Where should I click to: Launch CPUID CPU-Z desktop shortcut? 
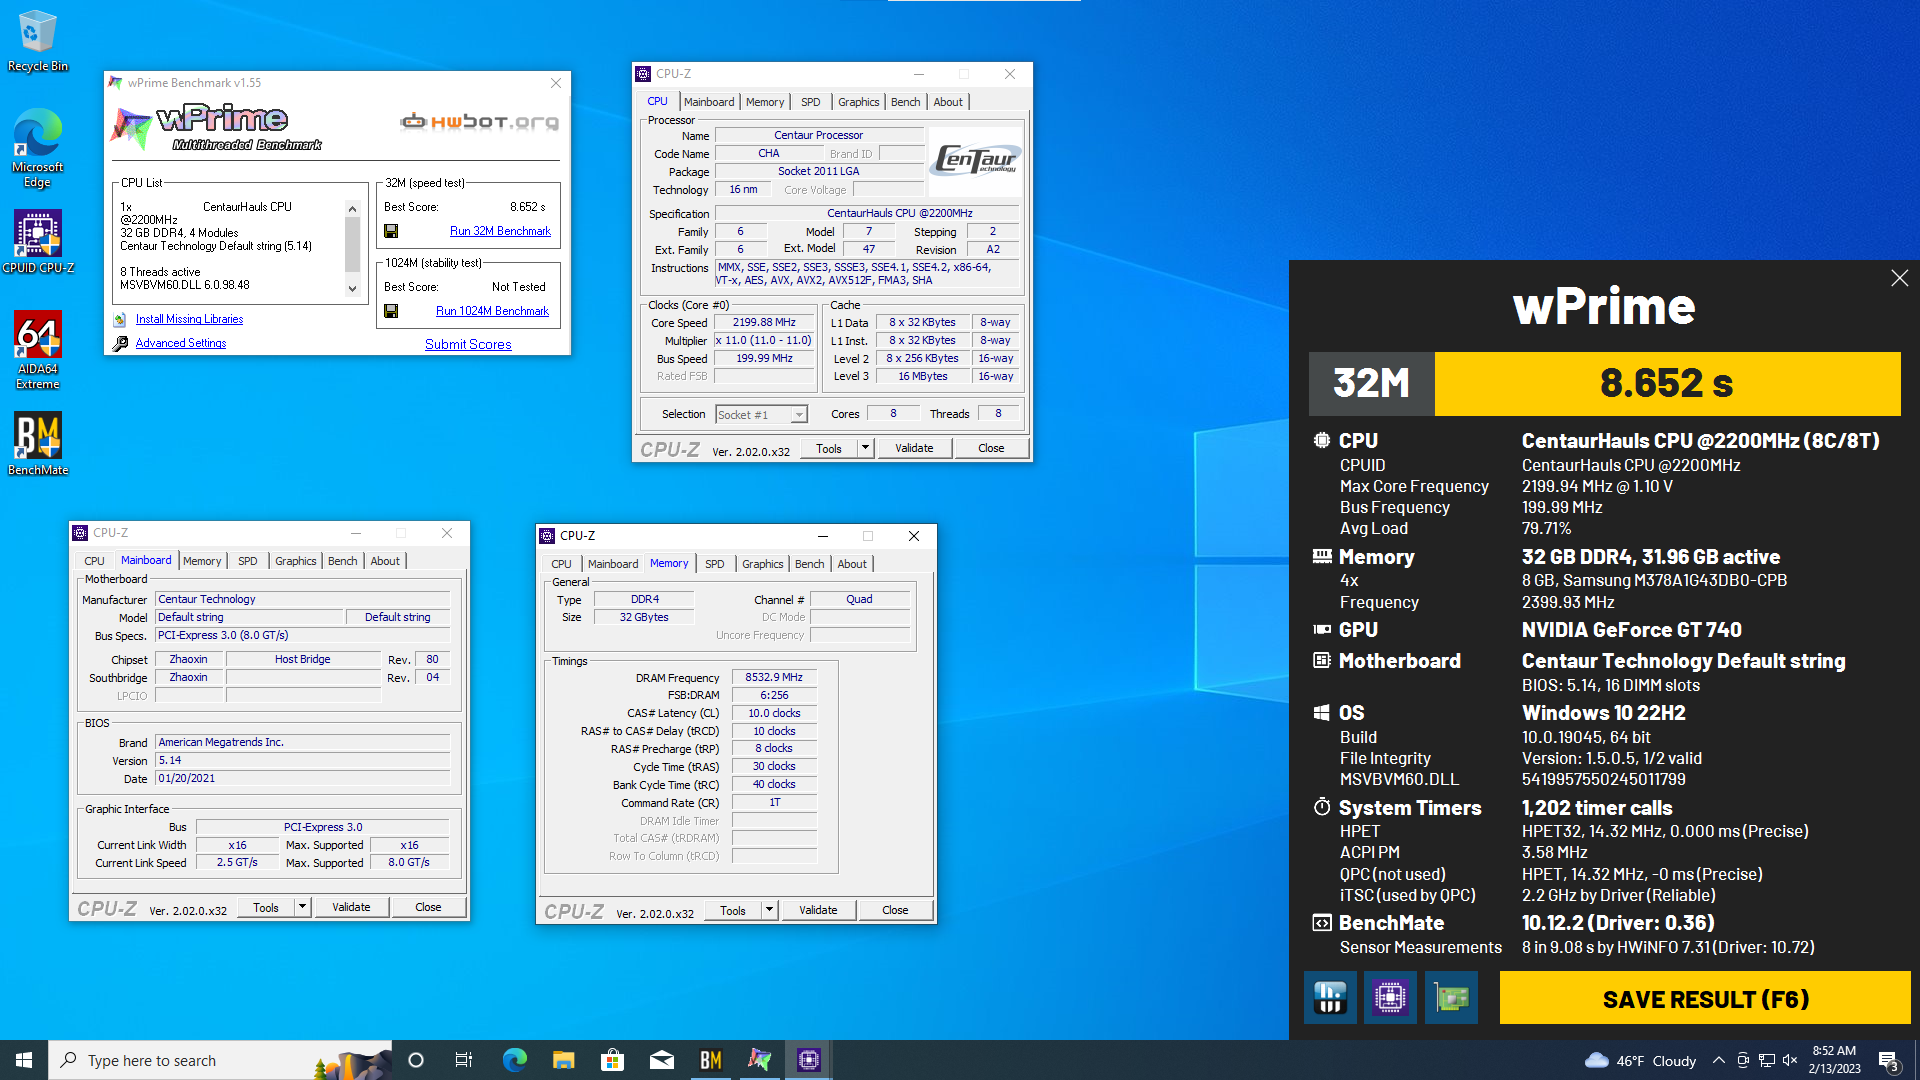tap(37, 241)
